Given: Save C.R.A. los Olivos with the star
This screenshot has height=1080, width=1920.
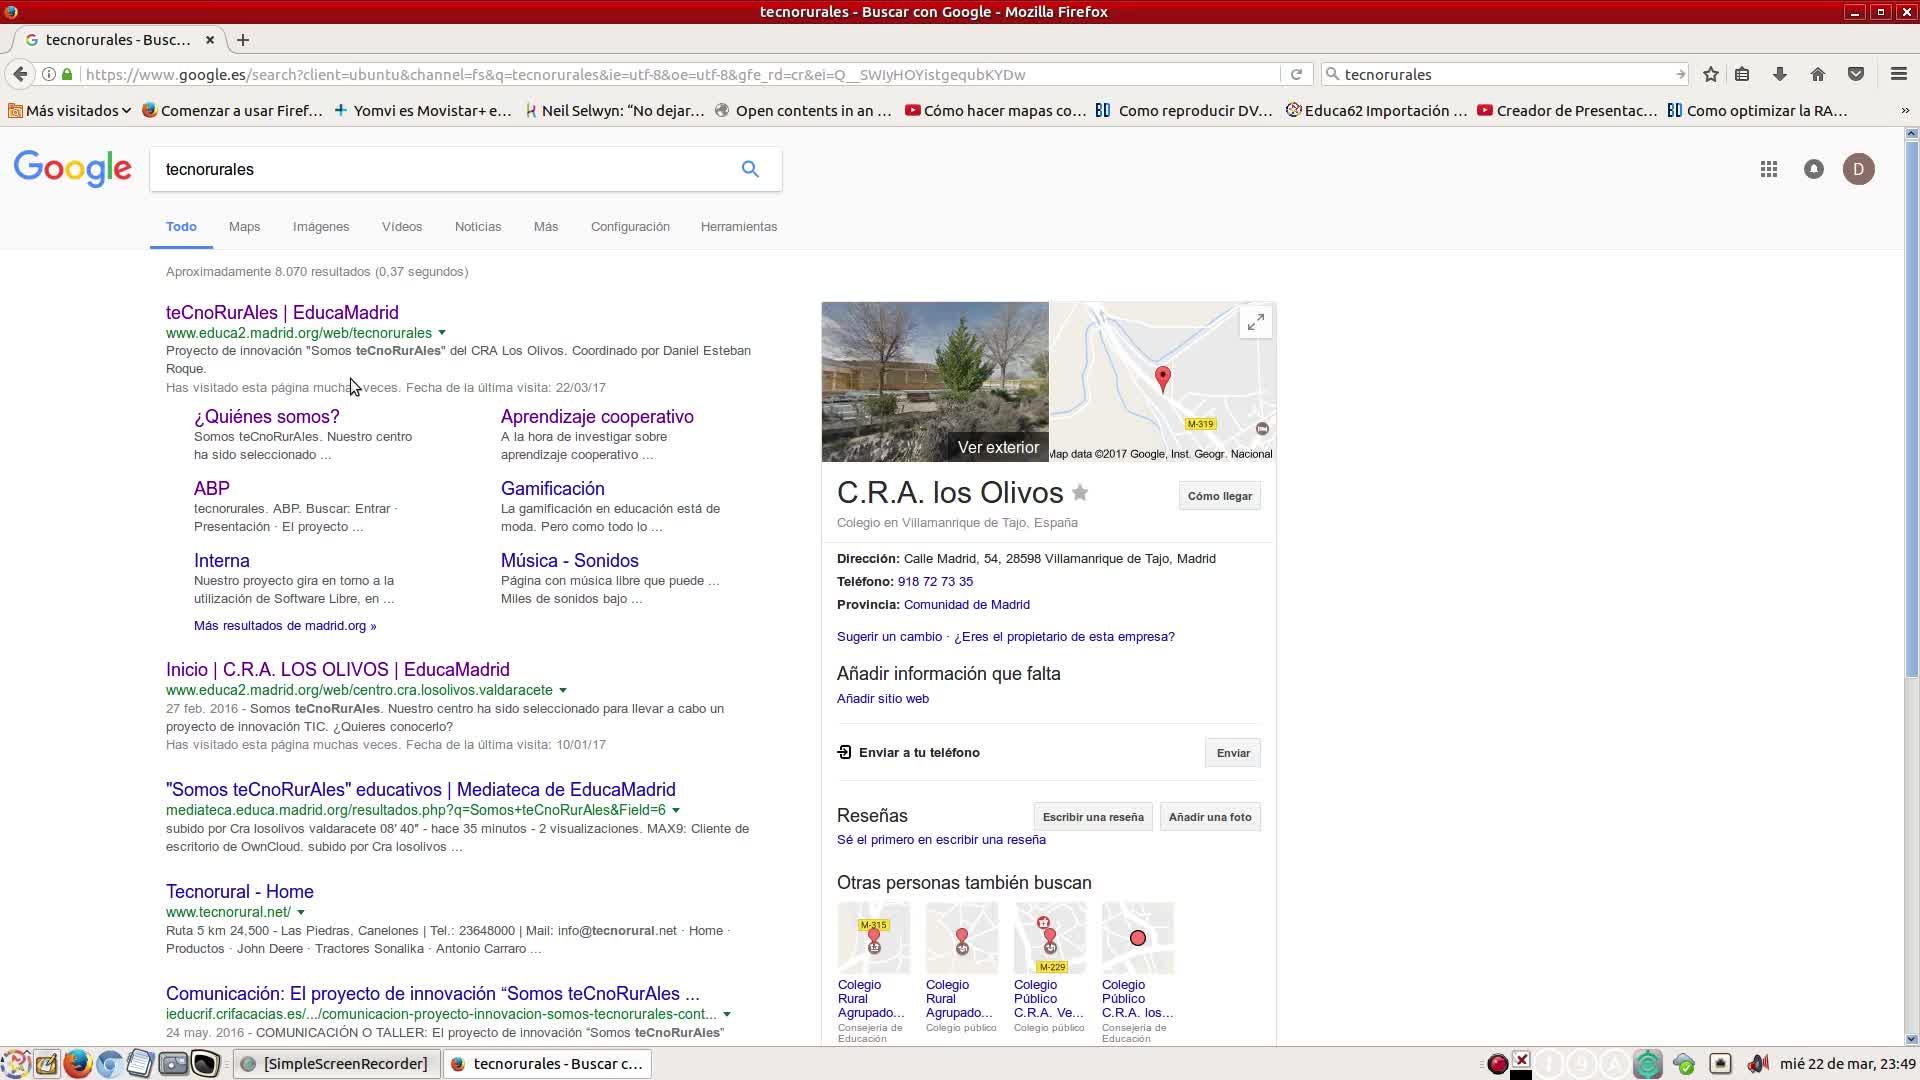Looking at the screenshot, I should coord(1080,492).
